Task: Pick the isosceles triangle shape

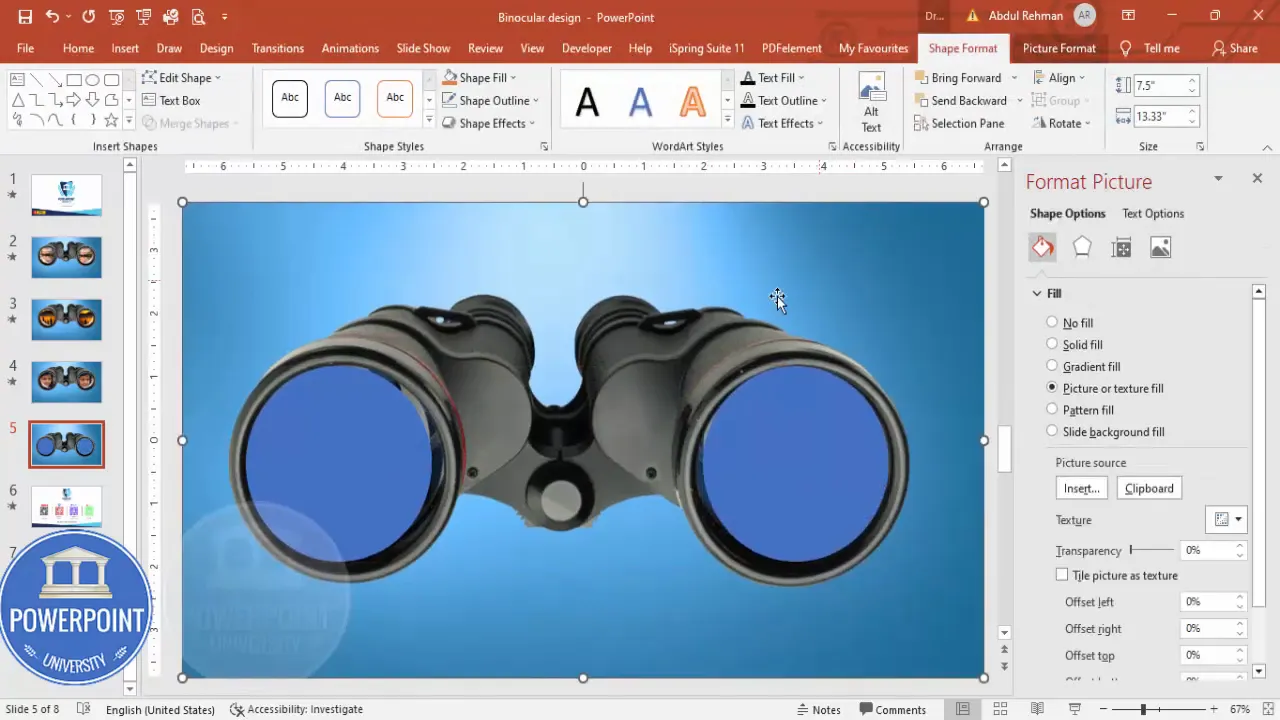Action: tap(18, 100)
